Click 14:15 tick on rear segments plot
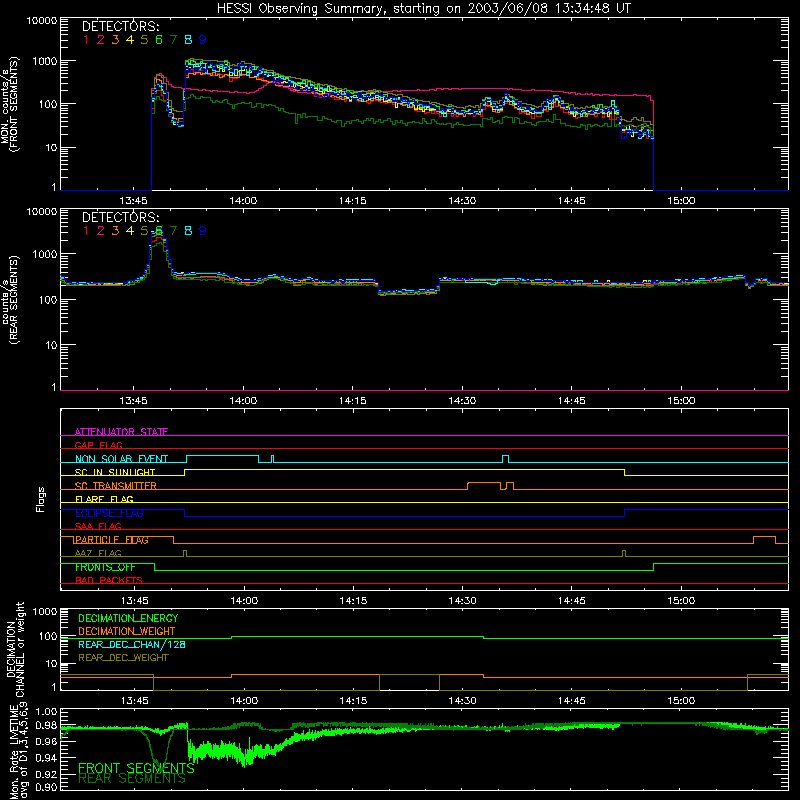 point(352,401)
